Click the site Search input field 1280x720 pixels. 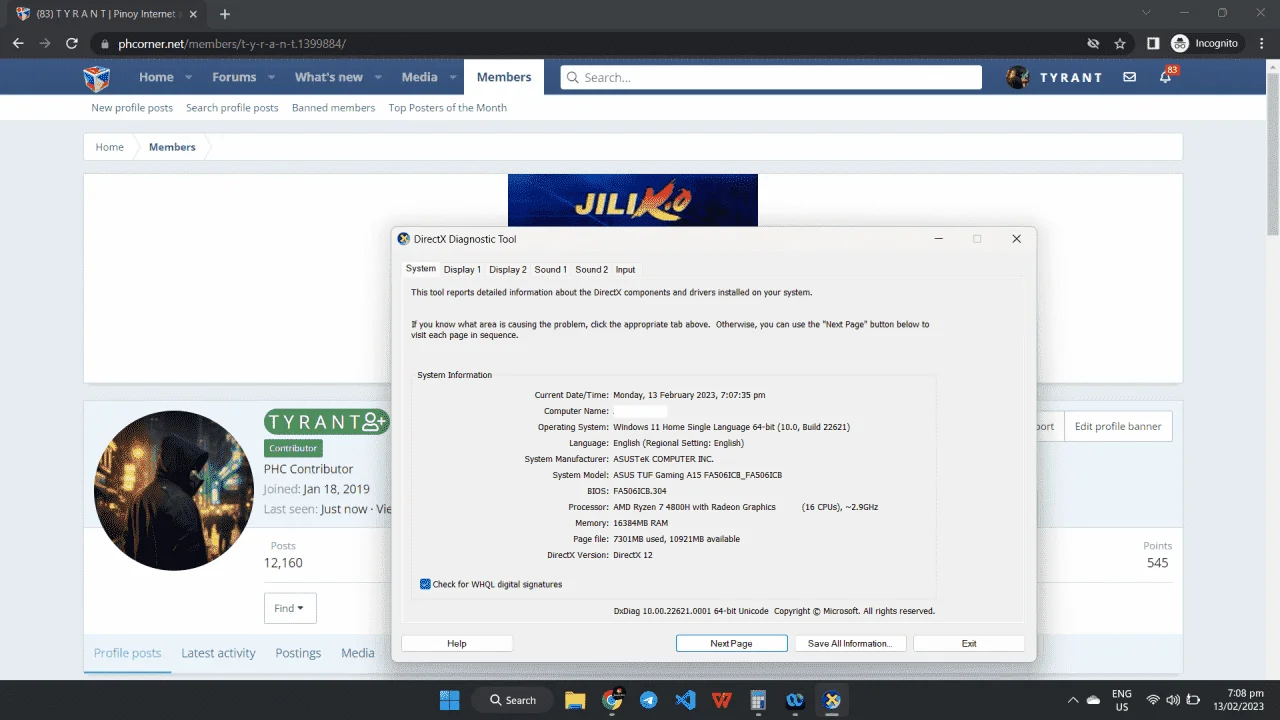(771, 77)
